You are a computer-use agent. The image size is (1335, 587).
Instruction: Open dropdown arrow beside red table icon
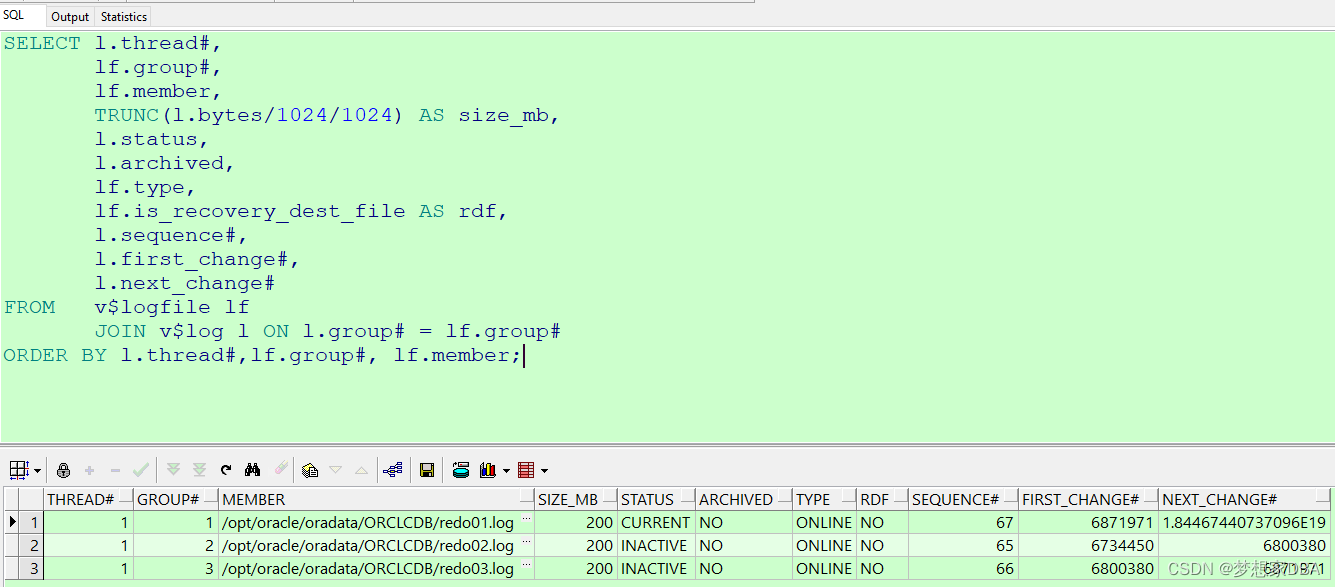click(x=544, y=471)
